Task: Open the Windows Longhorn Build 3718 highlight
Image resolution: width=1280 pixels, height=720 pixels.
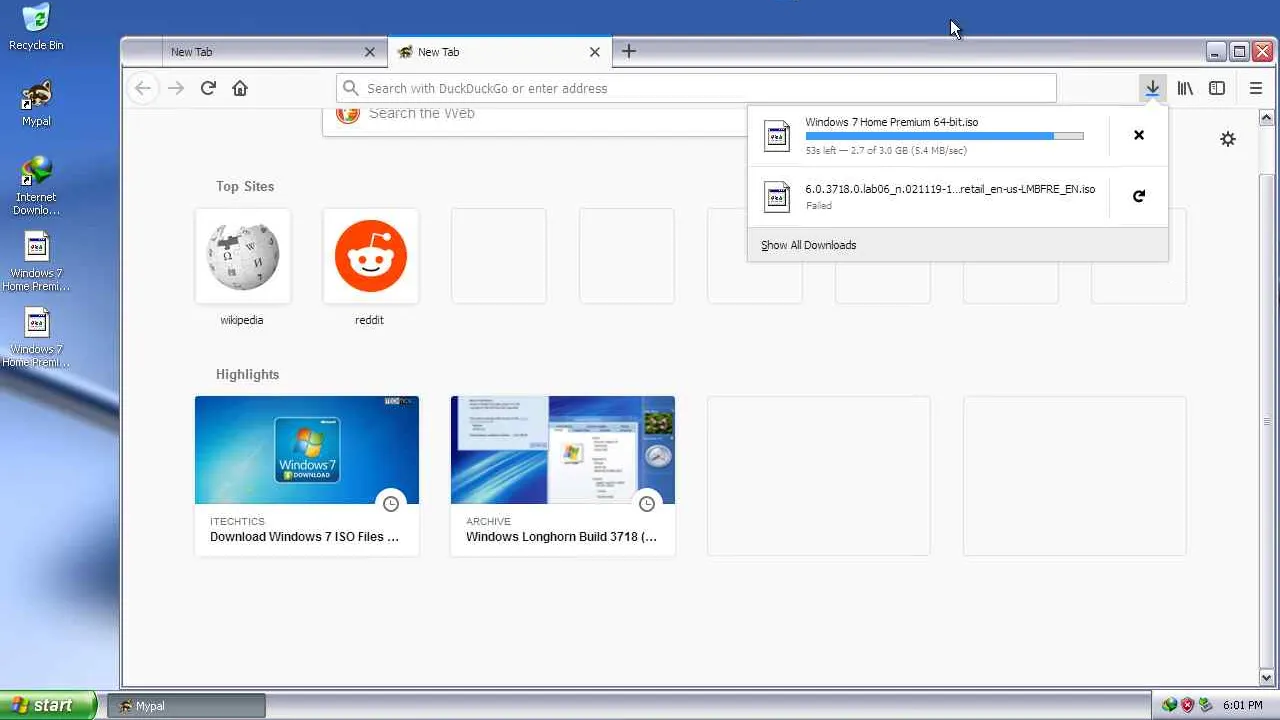Action: click(x=563, y=475)
